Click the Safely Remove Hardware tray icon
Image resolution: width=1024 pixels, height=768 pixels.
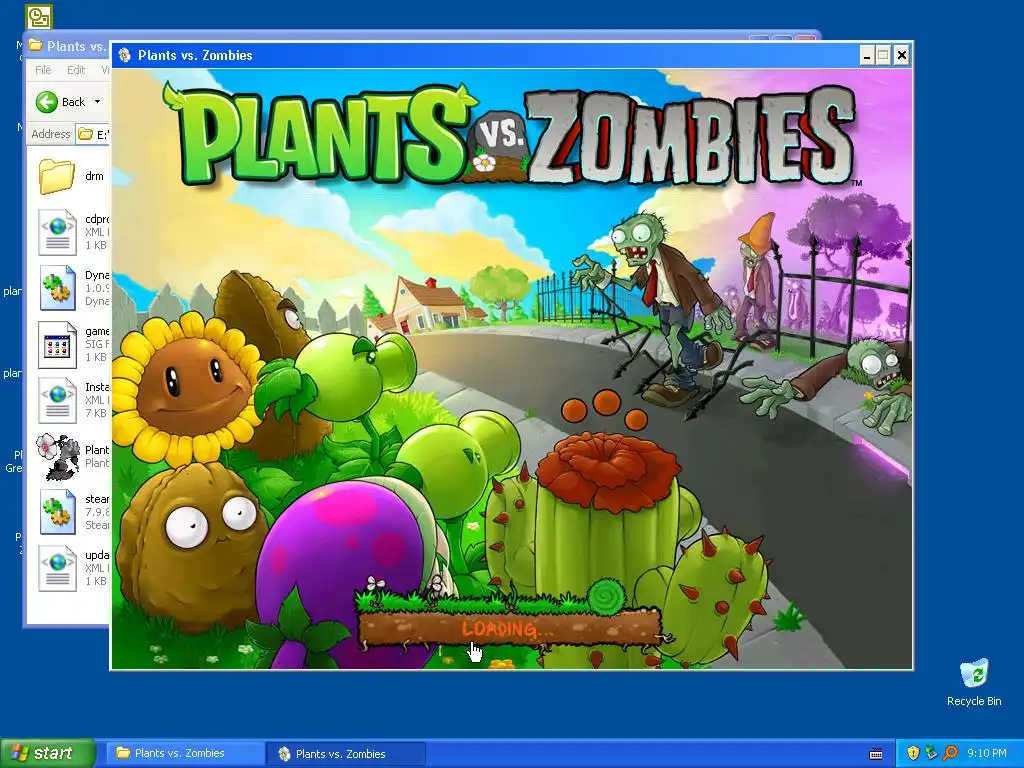(x=932, y=753)
